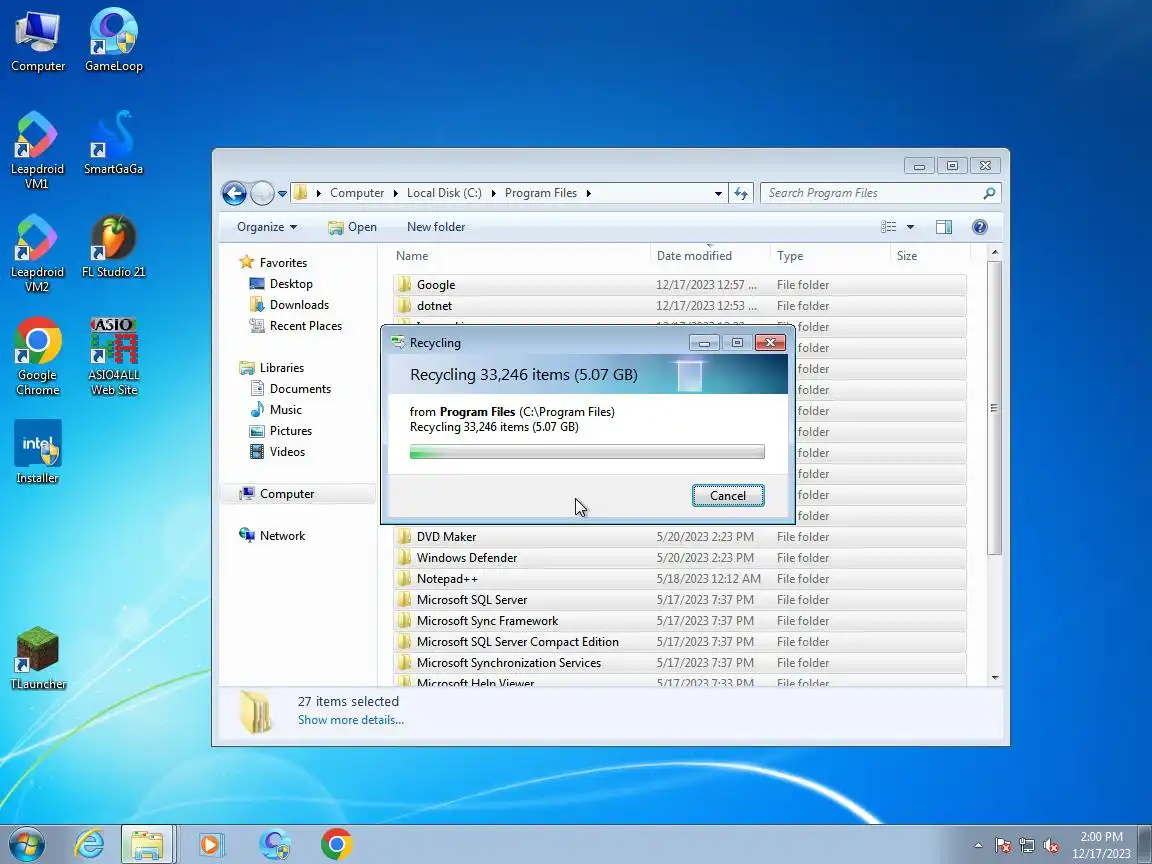Screen dimensions: 1152x864
Task: Cancel the Recycling operation
Action: [727, 495]
